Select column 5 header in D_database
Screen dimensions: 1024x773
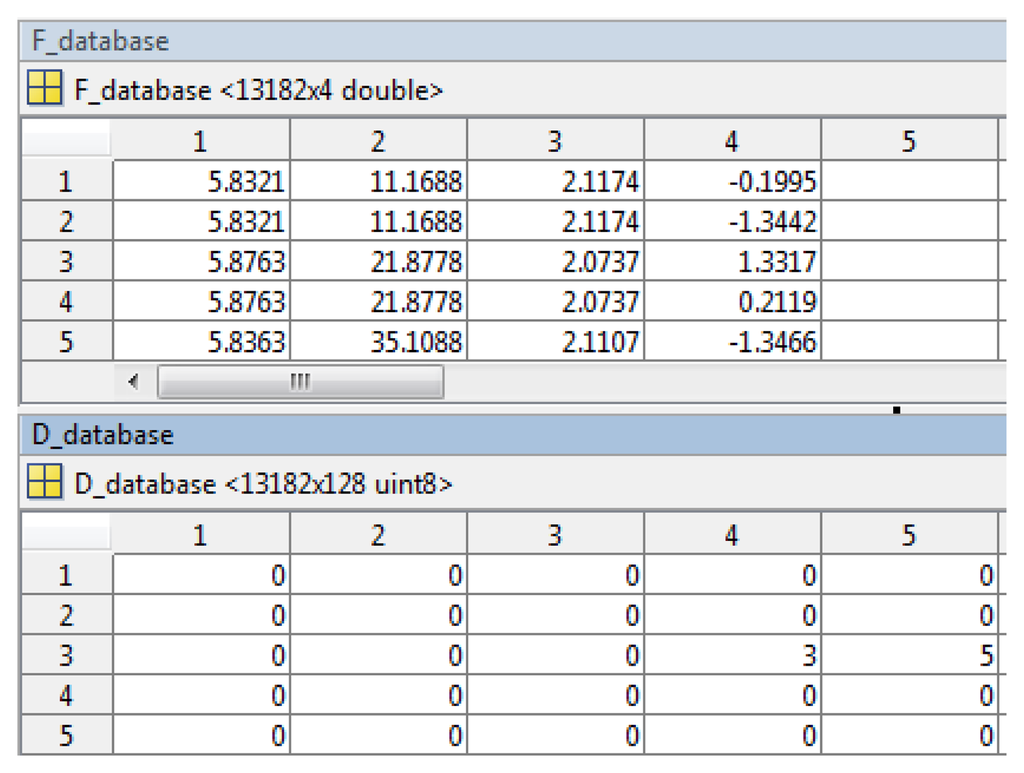click(909, 534)
